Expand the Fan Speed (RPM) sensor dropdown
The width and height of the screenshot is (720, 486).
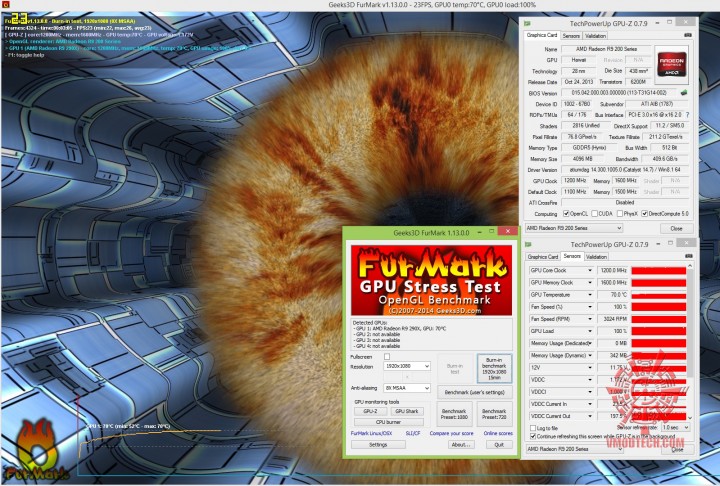[x=590, y=319]
